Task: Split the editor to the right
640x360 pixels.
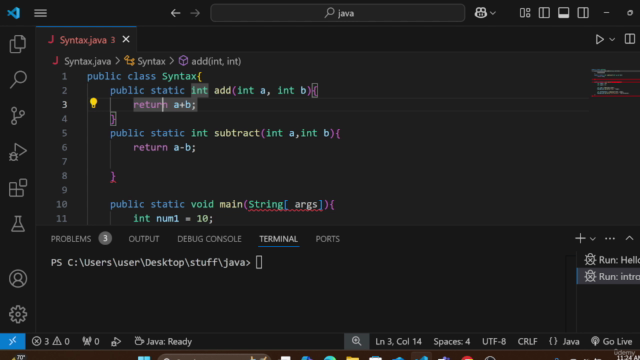Action: [630, 39]
